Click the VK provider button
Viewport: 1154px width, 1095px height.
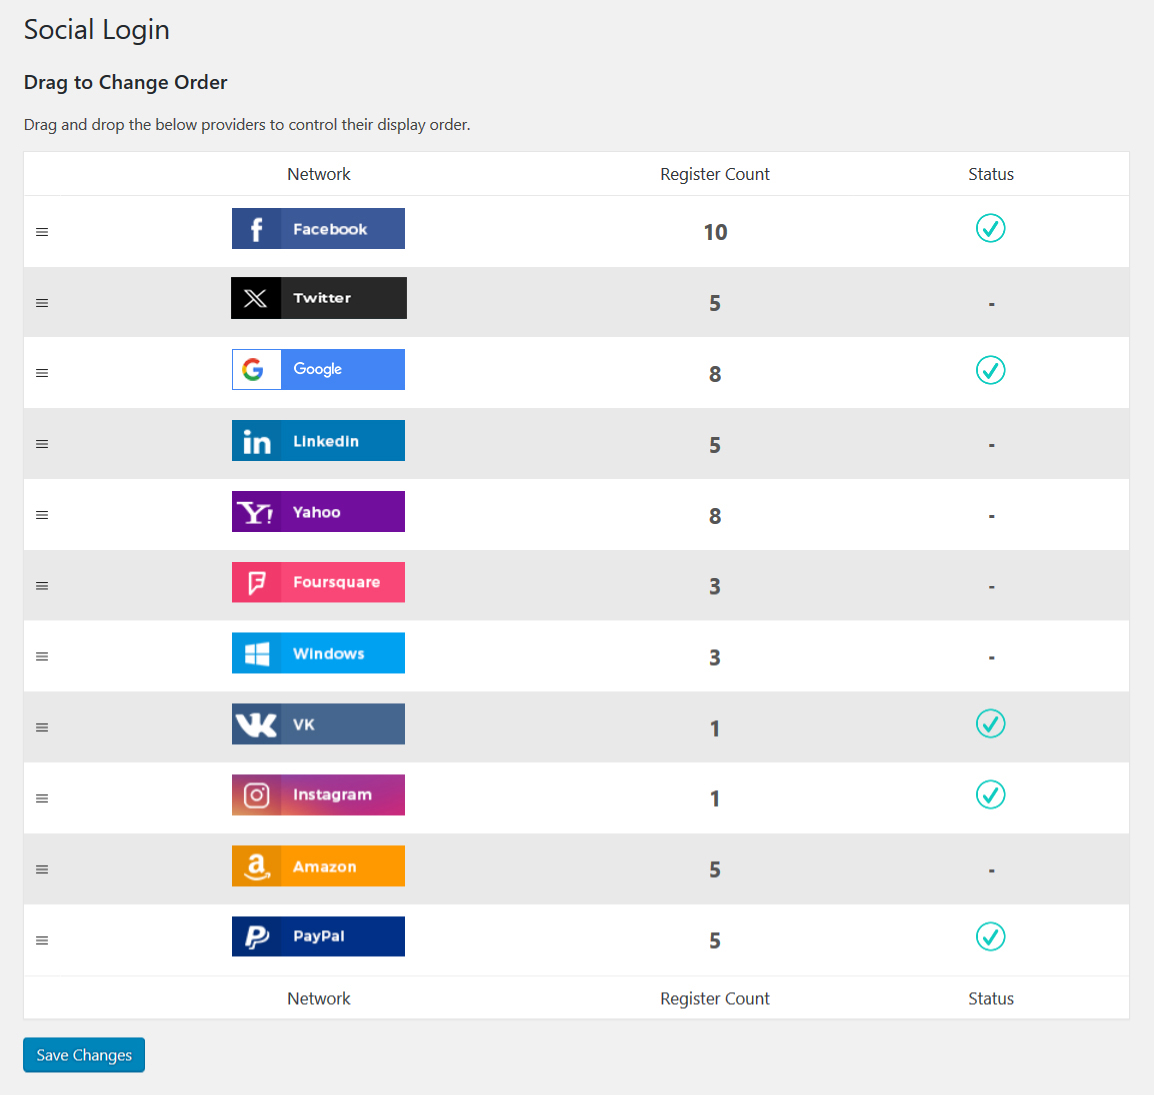[x=318, y=724]
